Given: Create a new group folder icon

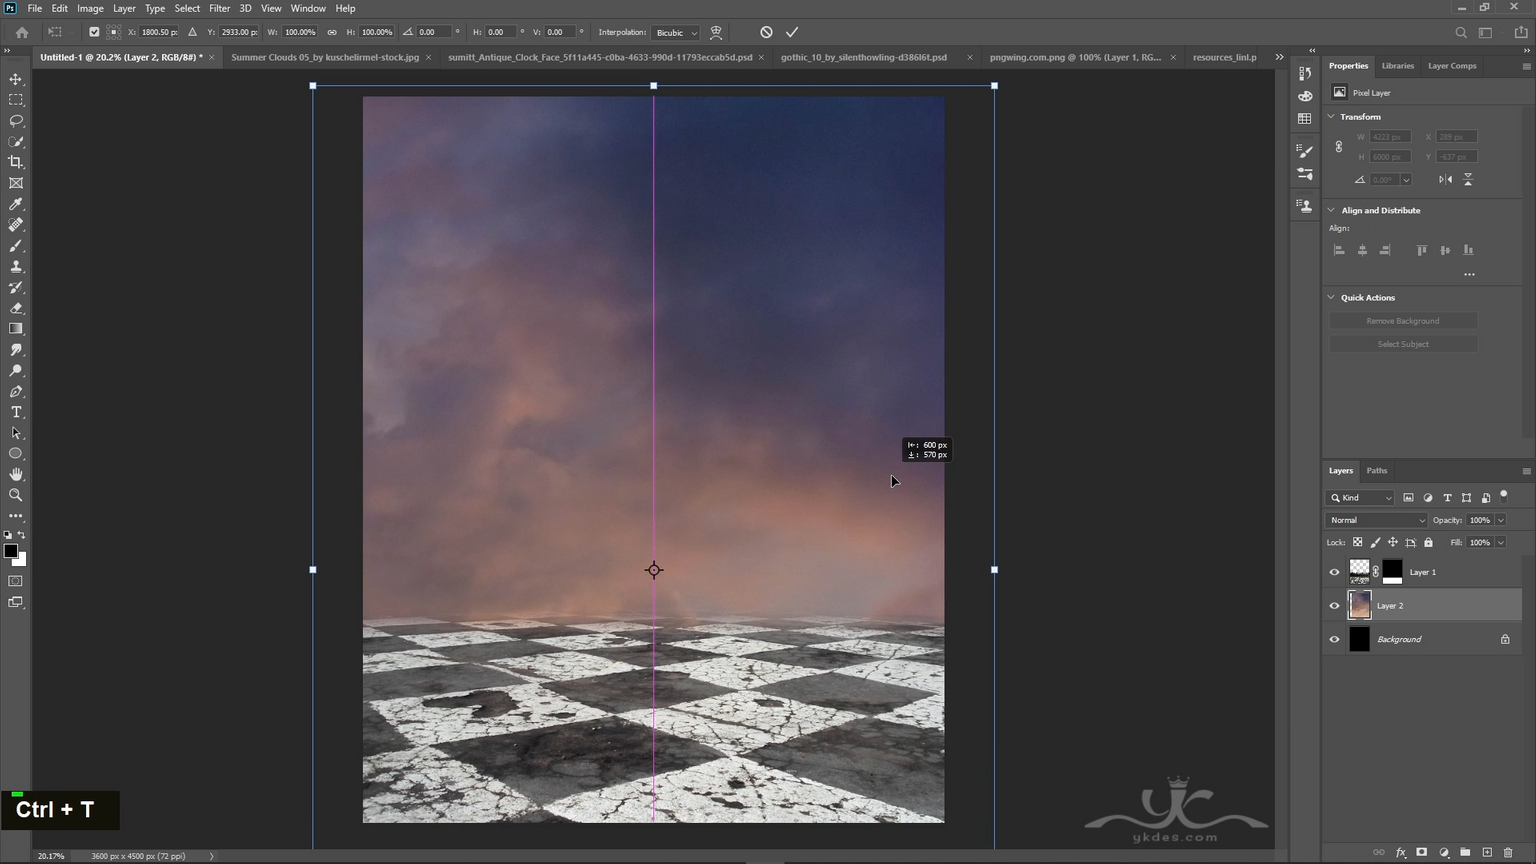Looking at the screenshot, I should pos(1465,852).
